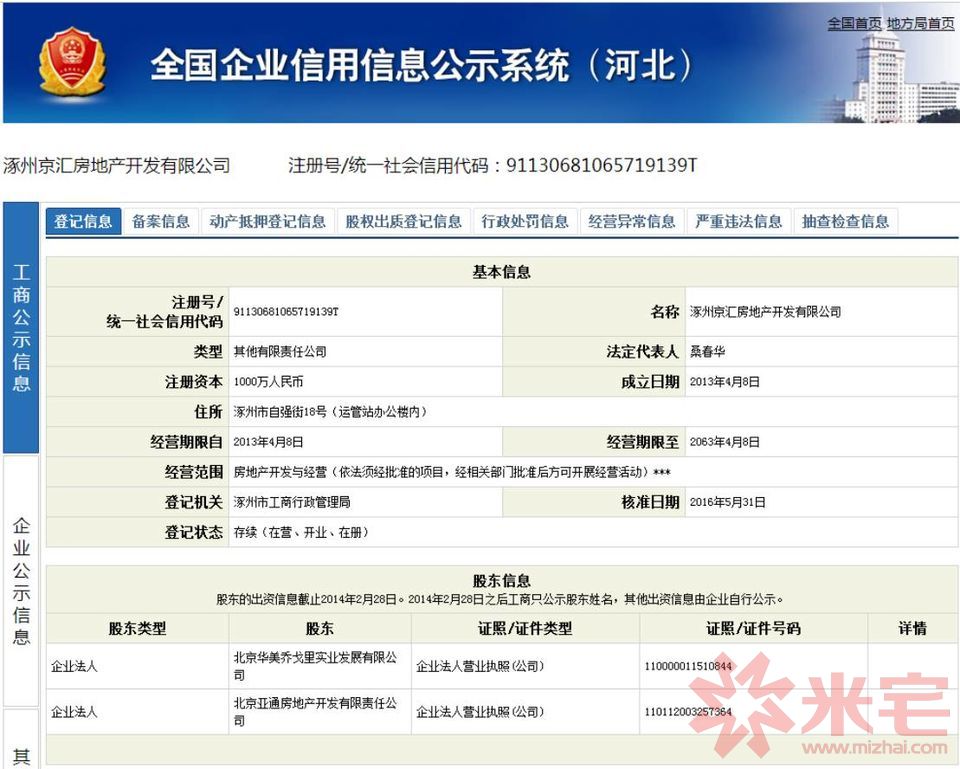Switch to the 抽查检查信息 tab
This screenshot has width=960, height=769.
(846, 221)
